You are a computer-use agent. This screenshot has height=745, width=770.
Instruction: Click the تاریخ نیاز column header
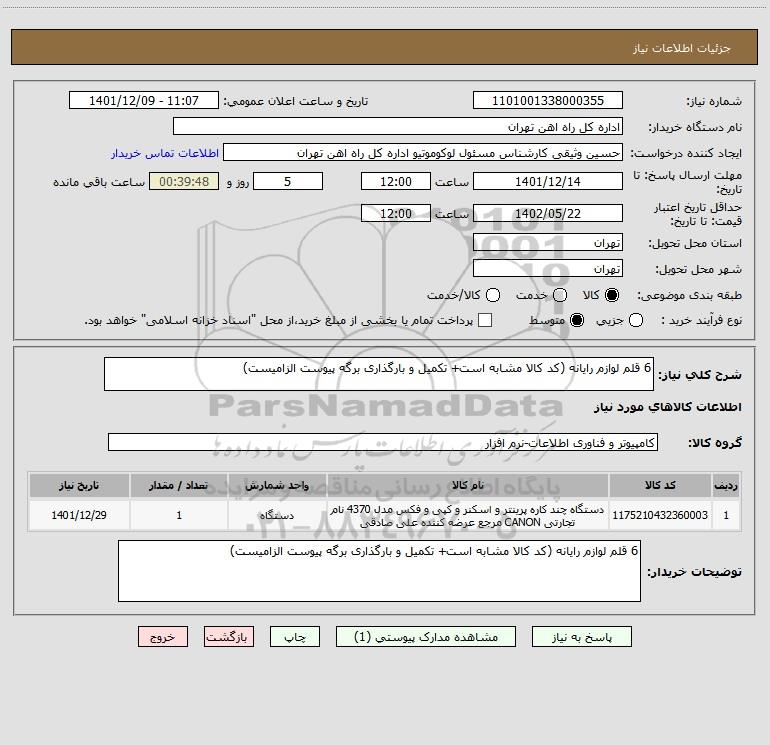click(79, 485)
